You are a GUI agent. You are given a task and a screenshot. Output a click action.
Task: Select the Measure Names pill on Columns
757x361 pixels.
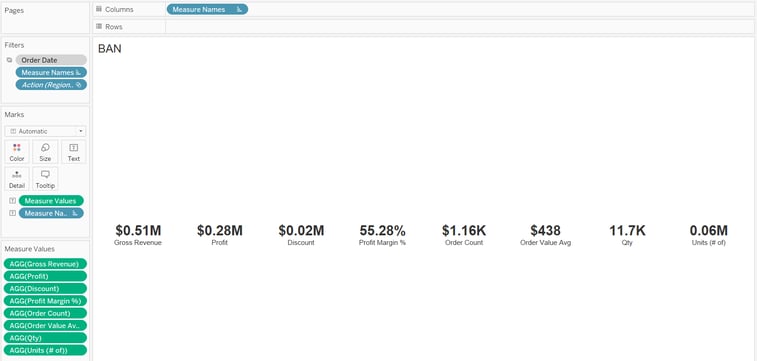[x=207, y=9]
